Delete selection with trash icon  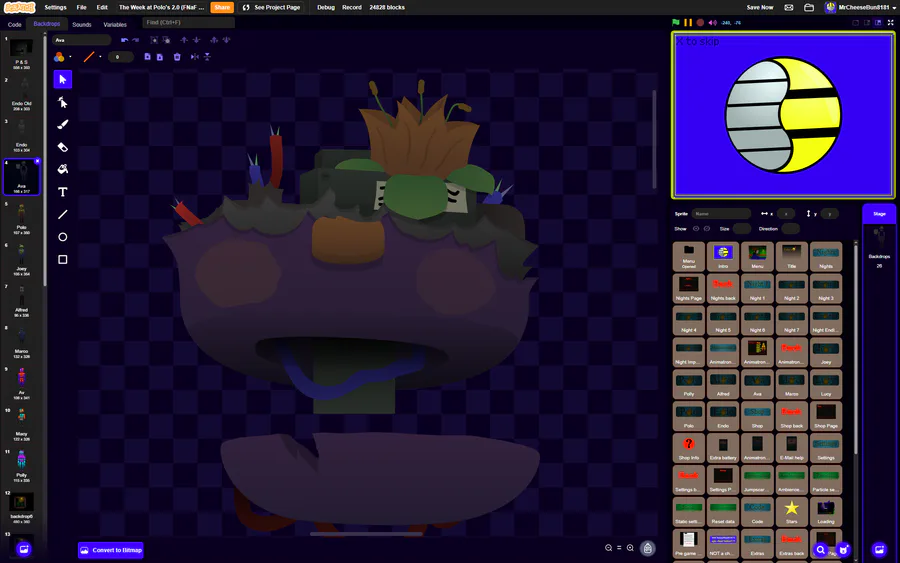(x=177, y=57)
